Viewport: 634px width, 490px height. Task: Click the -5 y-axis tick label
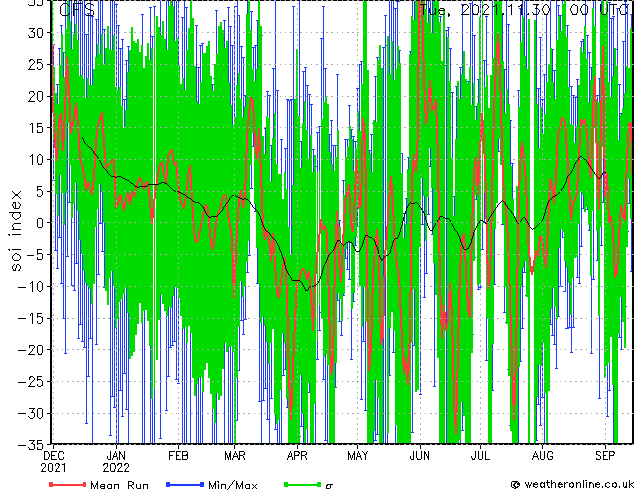click(x=35, y=255)
